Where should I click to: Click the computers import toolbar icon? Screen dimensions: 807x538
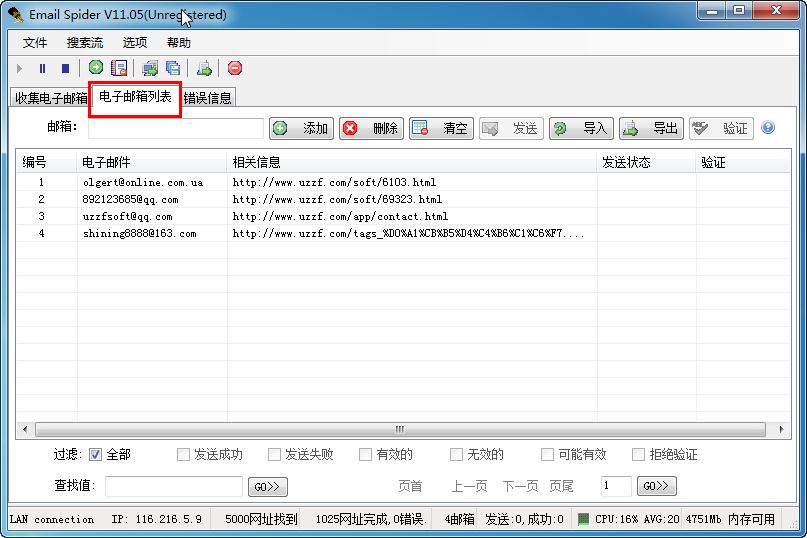[x=150, y=68]
